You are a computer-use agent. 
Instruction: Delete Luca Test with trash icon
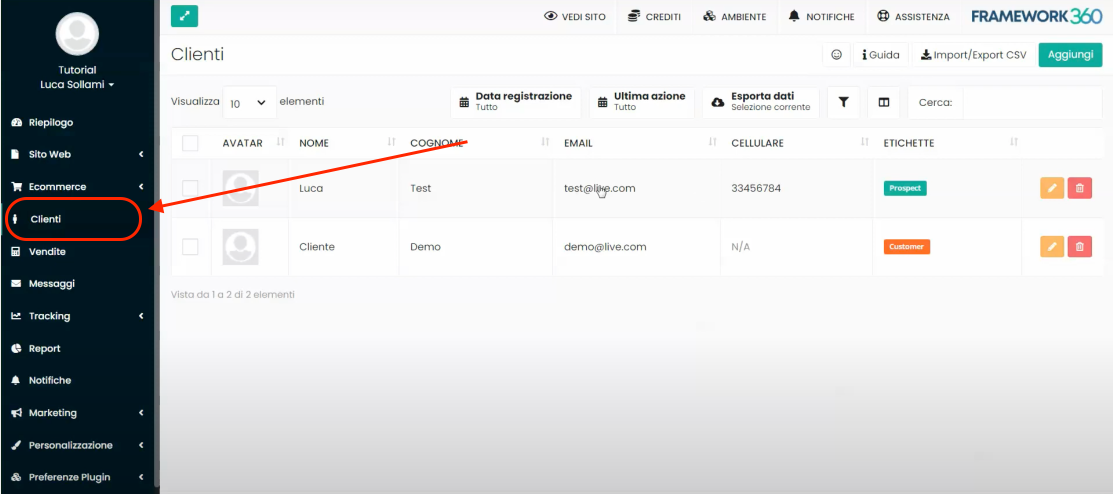point(1080,188)
